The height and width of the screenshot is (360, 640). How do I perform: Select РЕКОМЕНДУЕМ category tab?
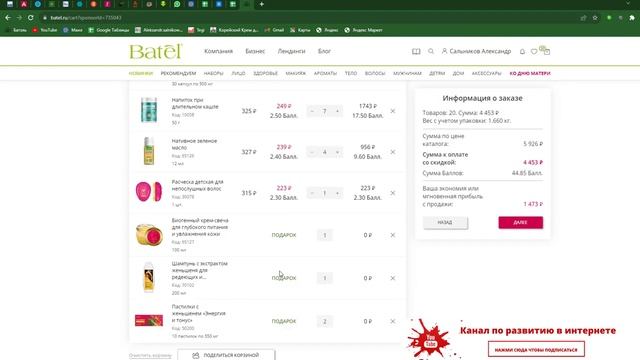(x=178, y=73)
